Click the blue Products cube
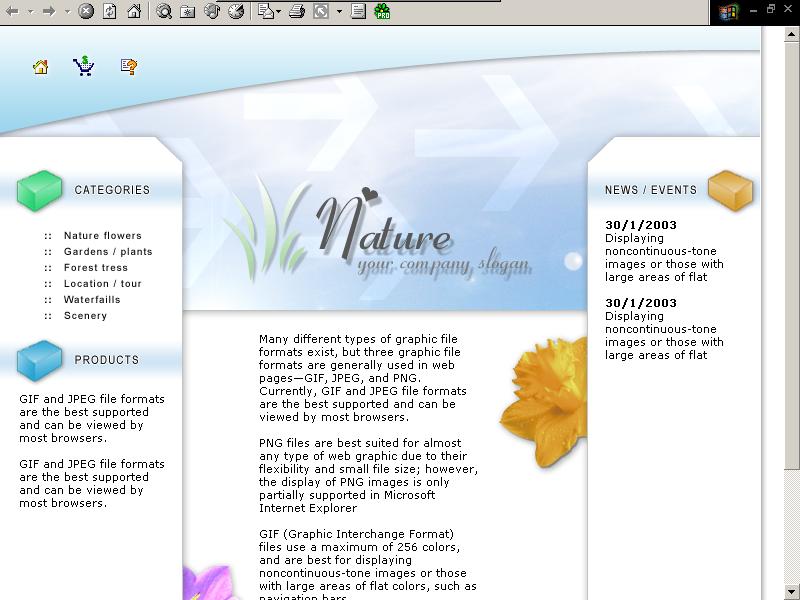 39,361
